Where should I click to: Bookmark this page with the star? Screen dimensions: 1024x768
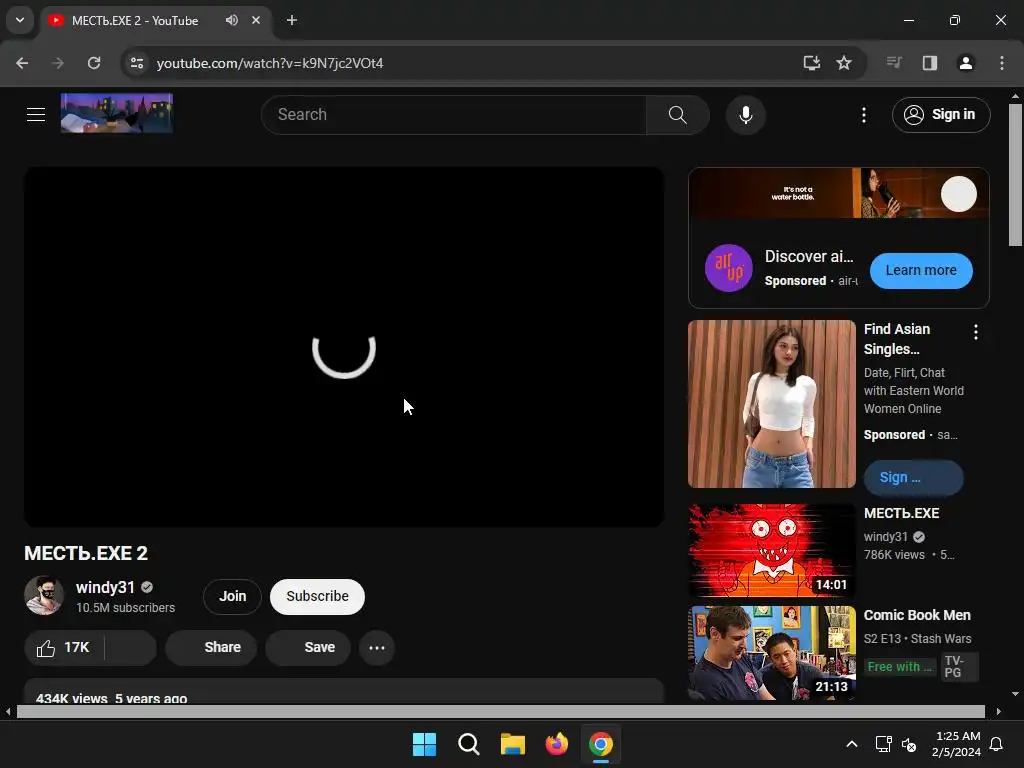click(844, 63)
